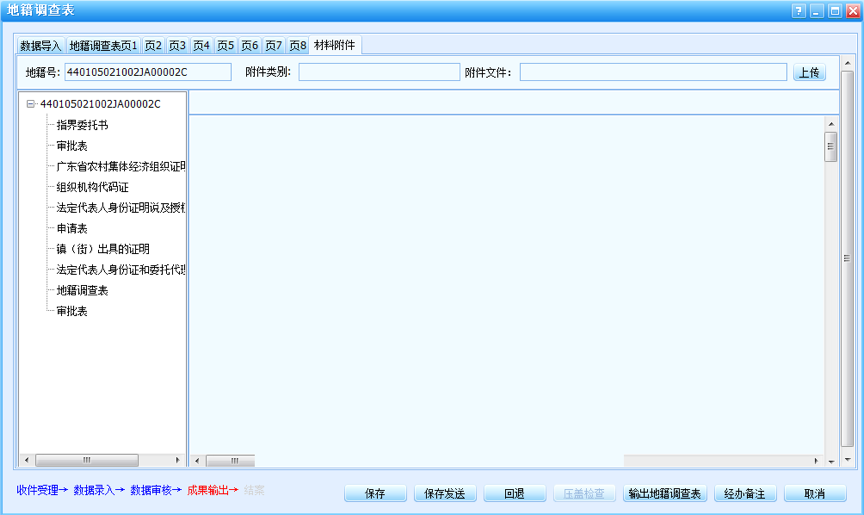
Task: Collapse the 440105021002JA00002C tree node
Action: pyautogui.click(x=31, y=104)
